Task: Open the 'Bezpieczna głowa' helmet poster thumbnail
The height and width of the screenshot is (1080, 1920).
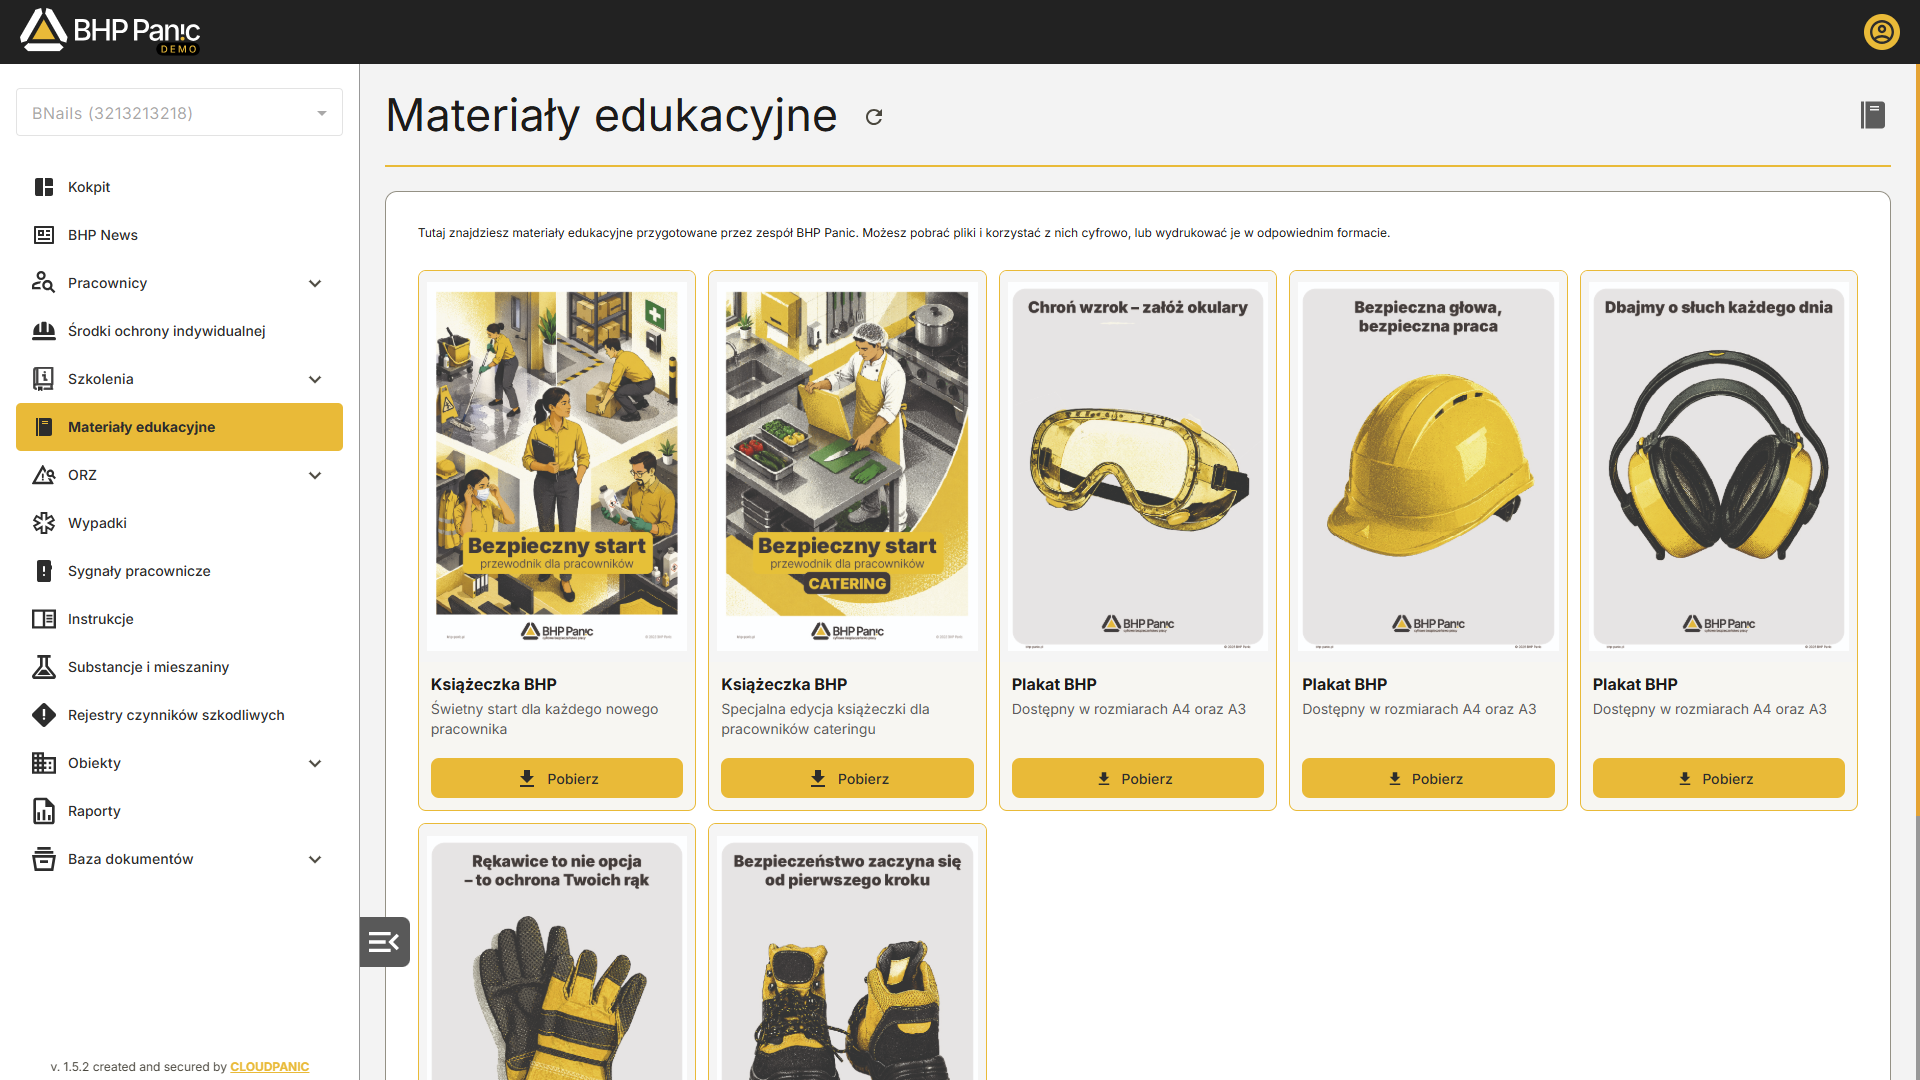Action: 1428,466
